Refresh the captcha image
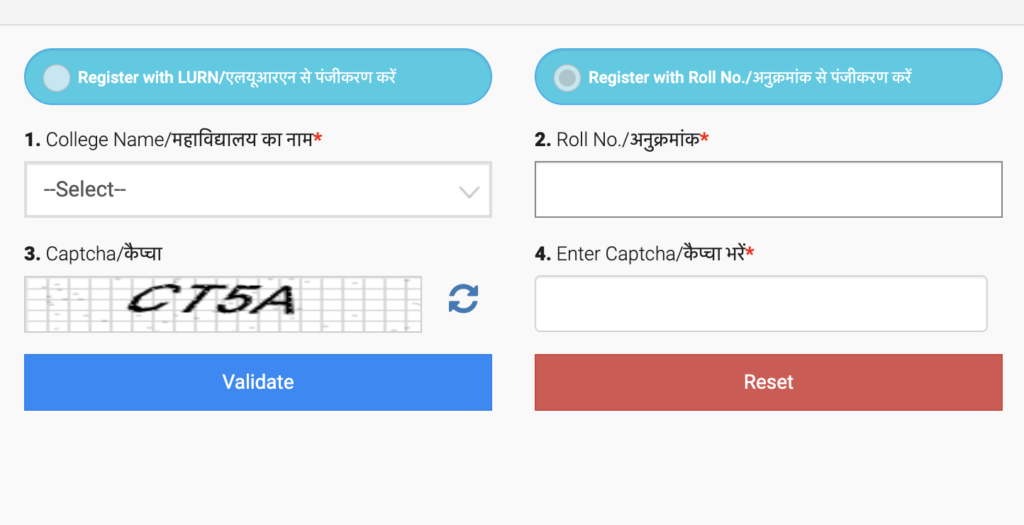This screenshot has width=1024, height=525. (x=464, y=299)
